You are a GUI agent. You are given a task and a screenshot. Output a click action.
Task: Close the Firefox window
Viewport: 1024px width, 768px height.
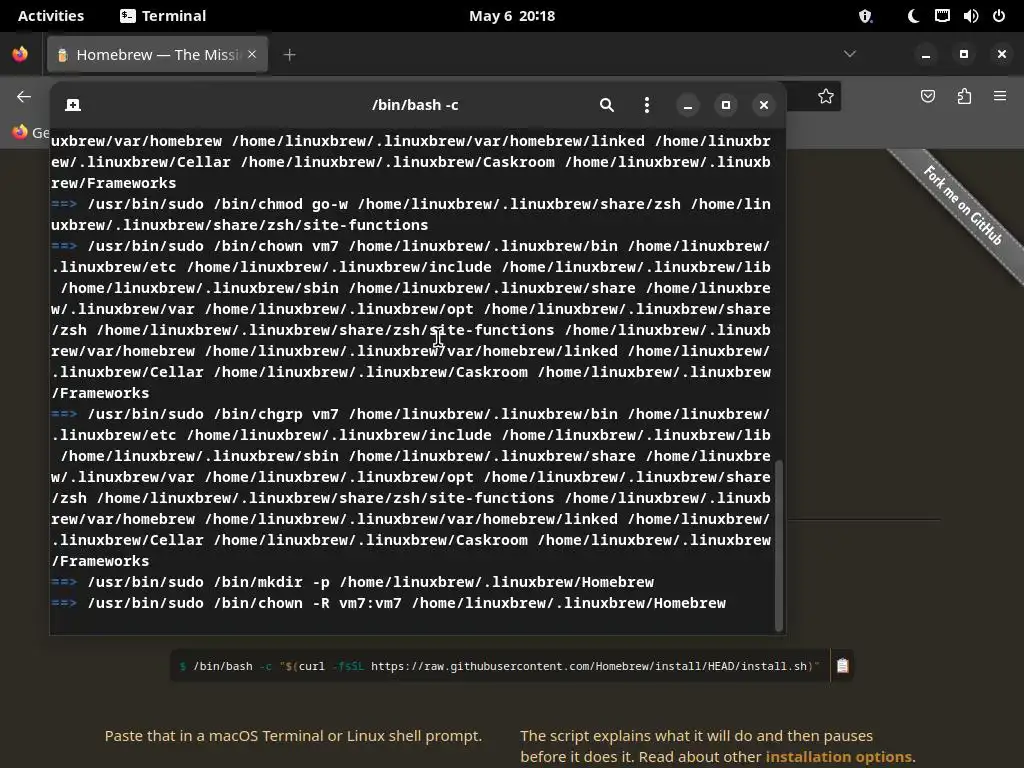pyautogui.click(x=1002, y=54)
